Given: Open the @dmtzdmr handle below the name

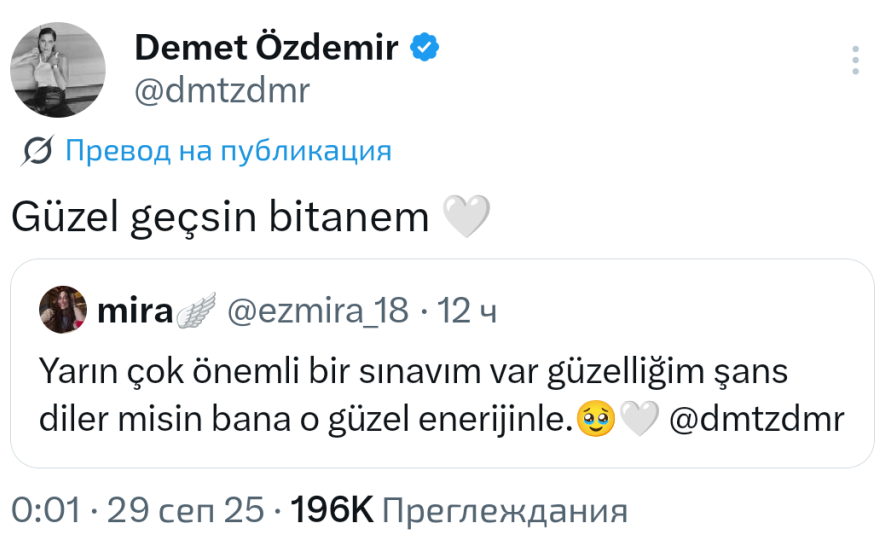Looking at the screenshot, I should (x=222, y=91).
